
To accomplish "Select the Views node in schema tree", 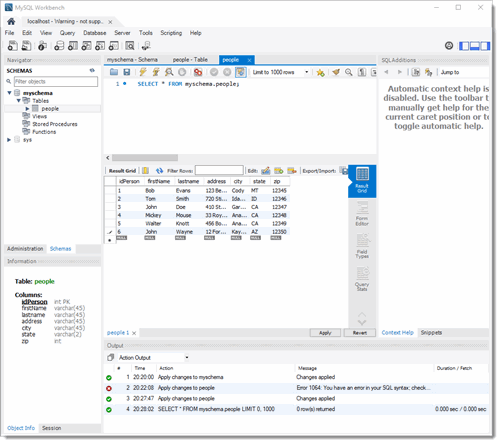I will [x=39, y=116].
